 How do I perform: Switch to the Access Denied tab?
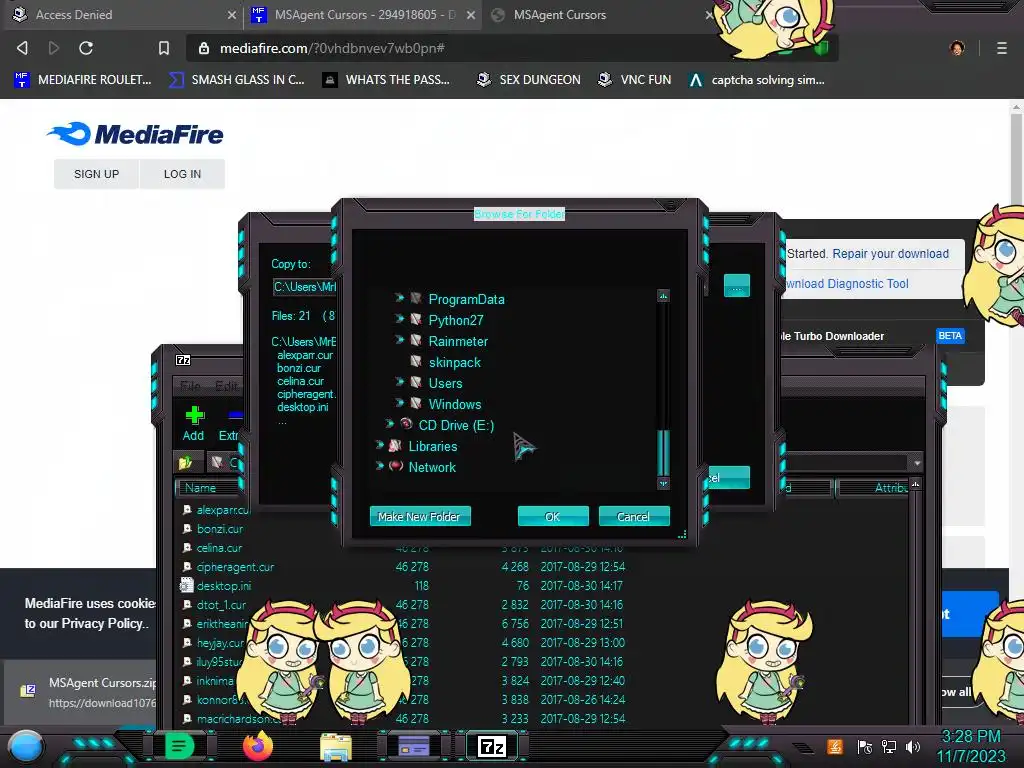pyautogui.click(x=122, y=14)
